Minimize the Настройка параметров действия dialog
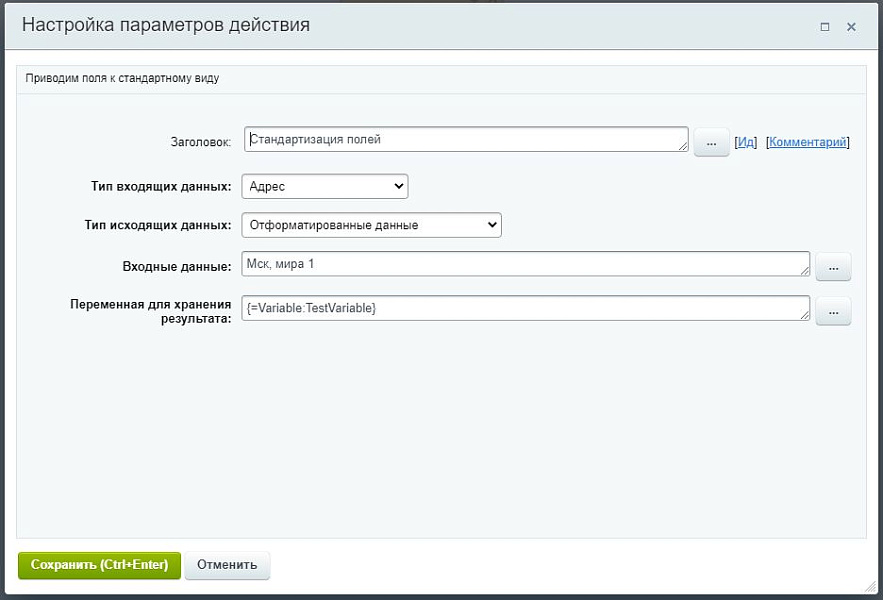 click(827, 25)
